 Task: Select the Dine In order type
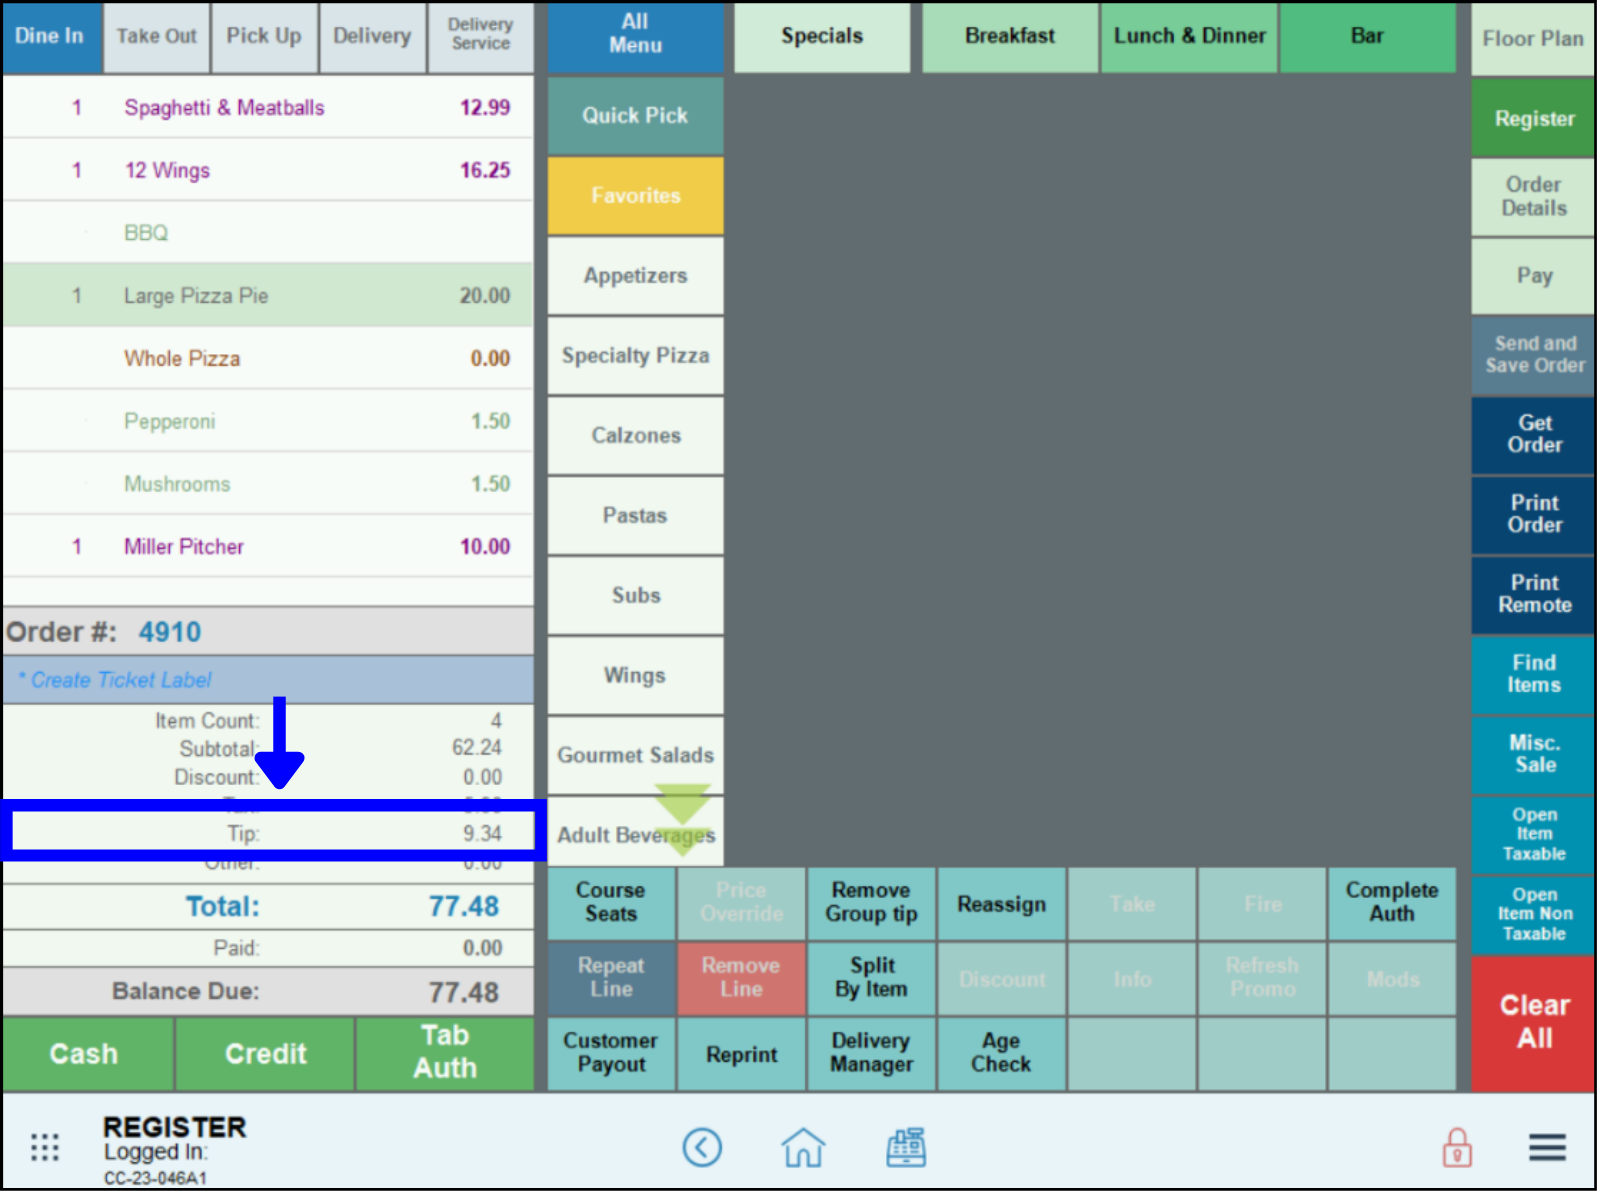[x=50, y=37]
